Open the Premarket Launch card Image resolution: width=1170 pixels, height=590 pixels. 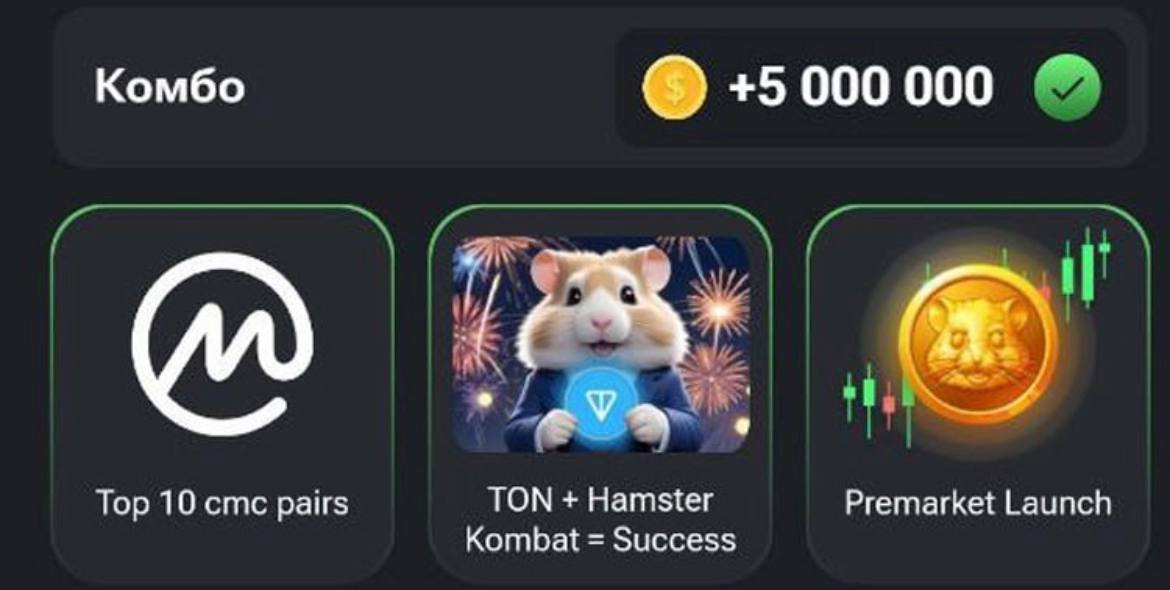coord(978,395)
